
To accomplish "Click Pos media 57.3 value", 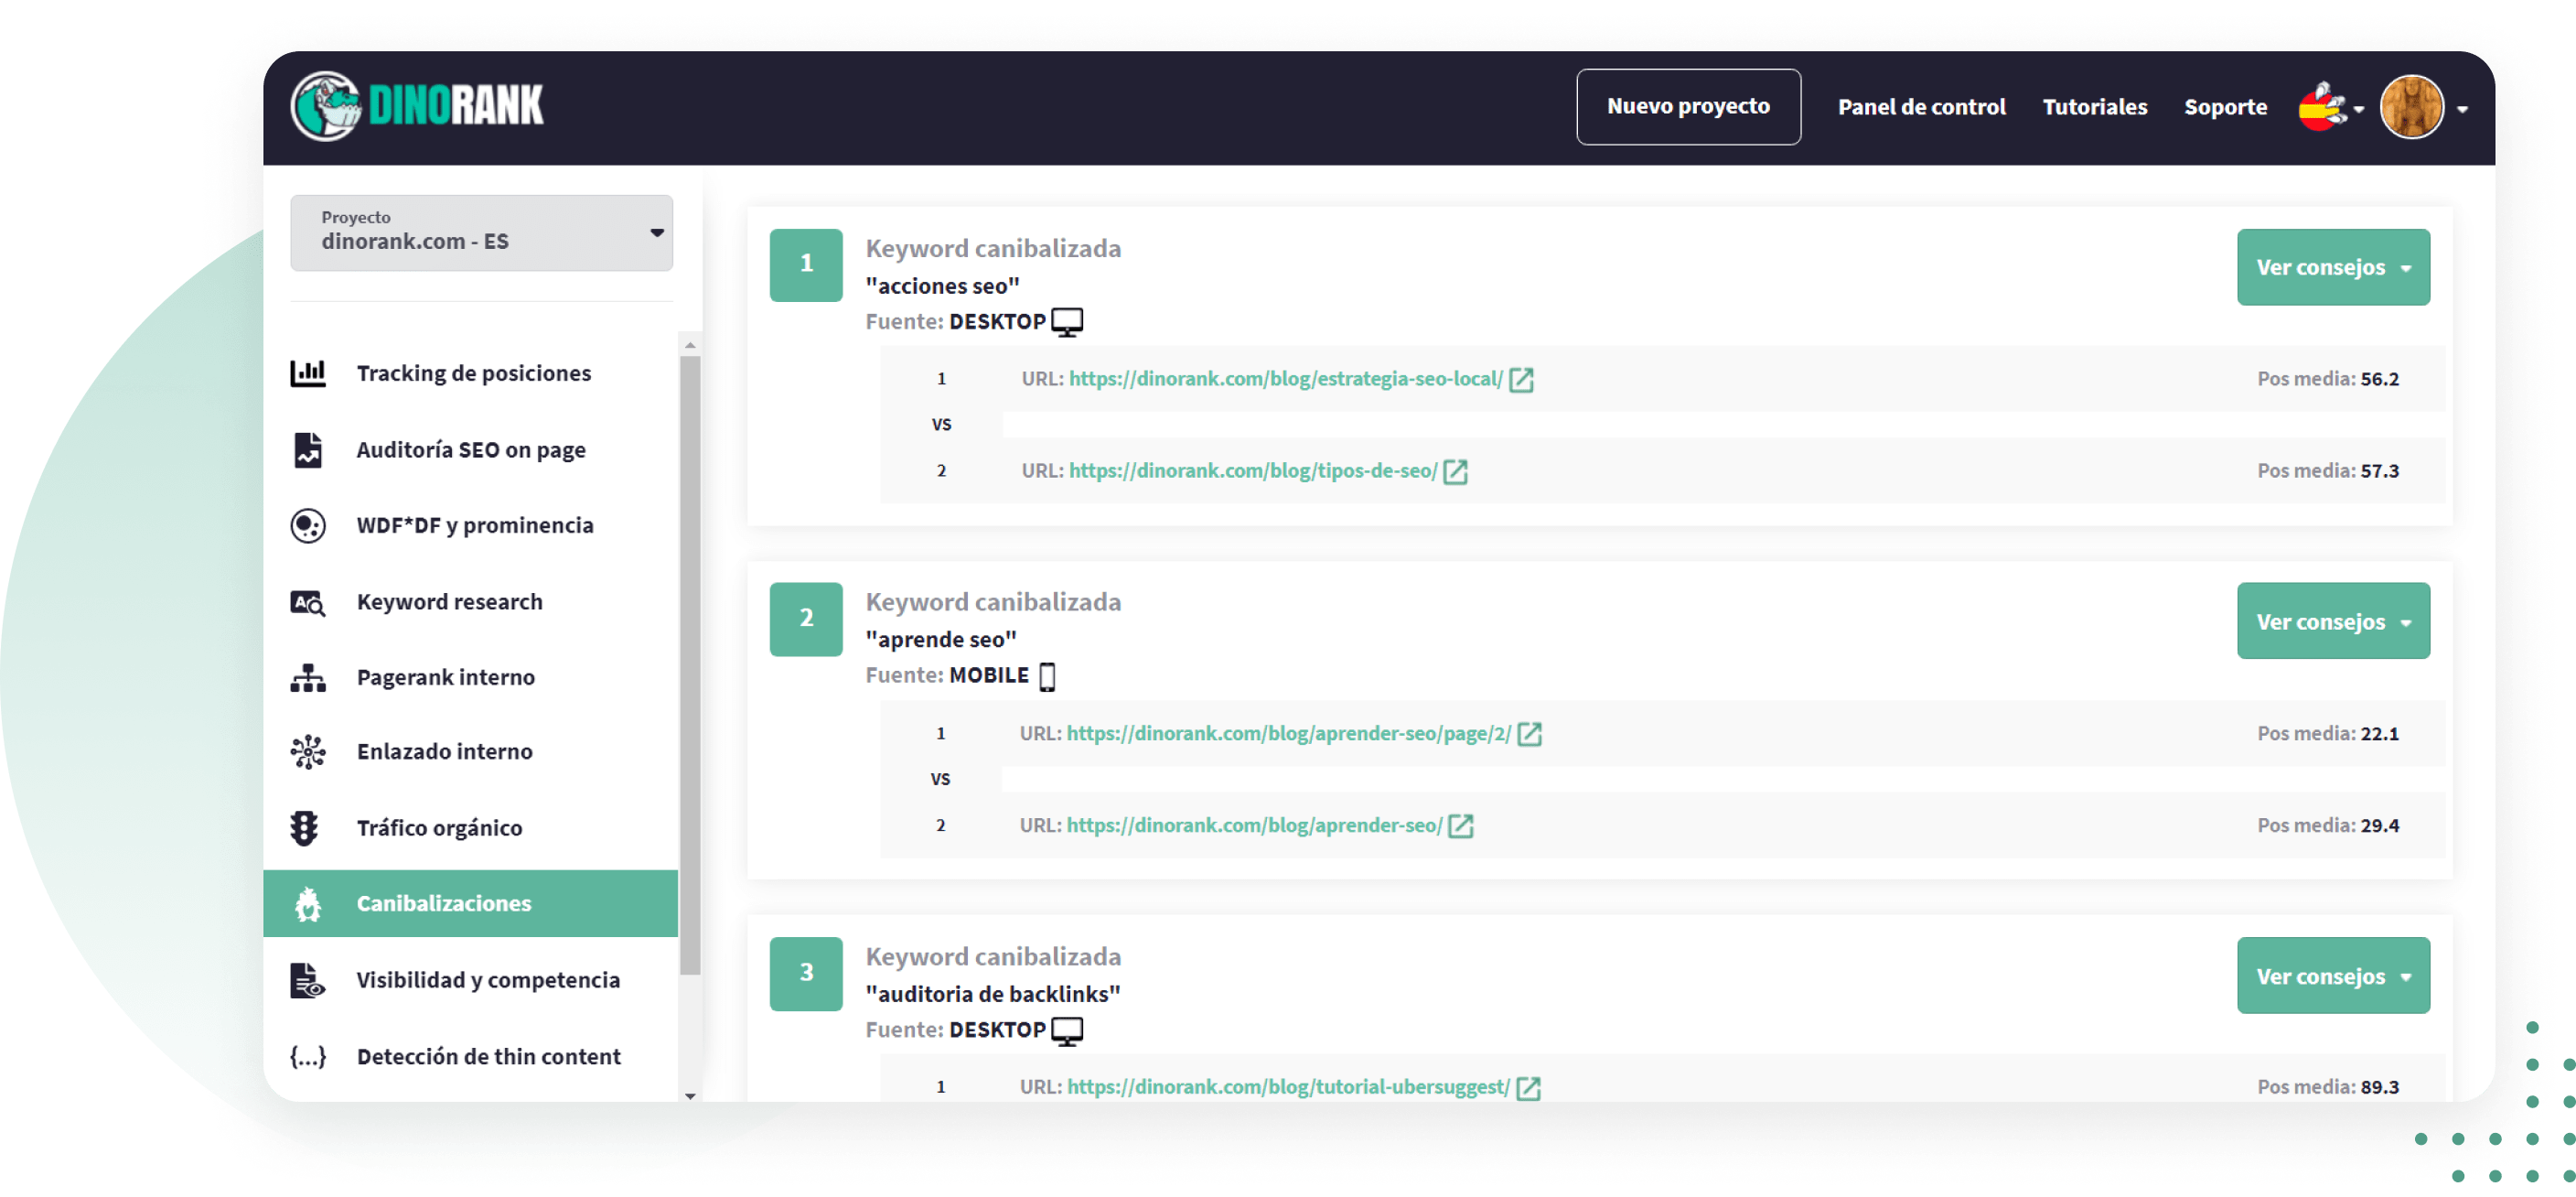I will coord(2380,471).
